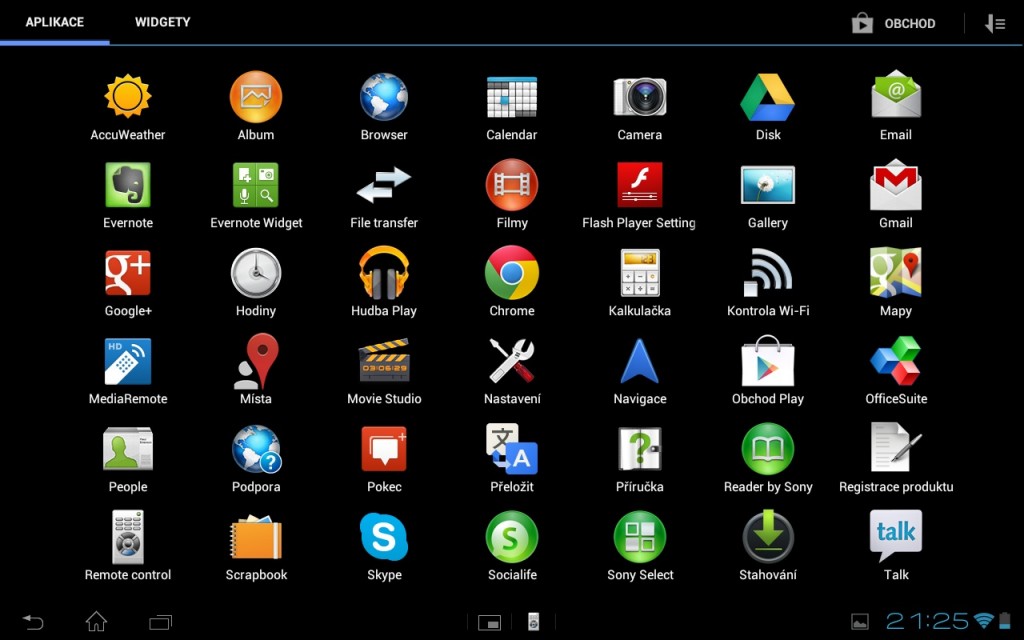Launch Gmail

click(896, 185)
